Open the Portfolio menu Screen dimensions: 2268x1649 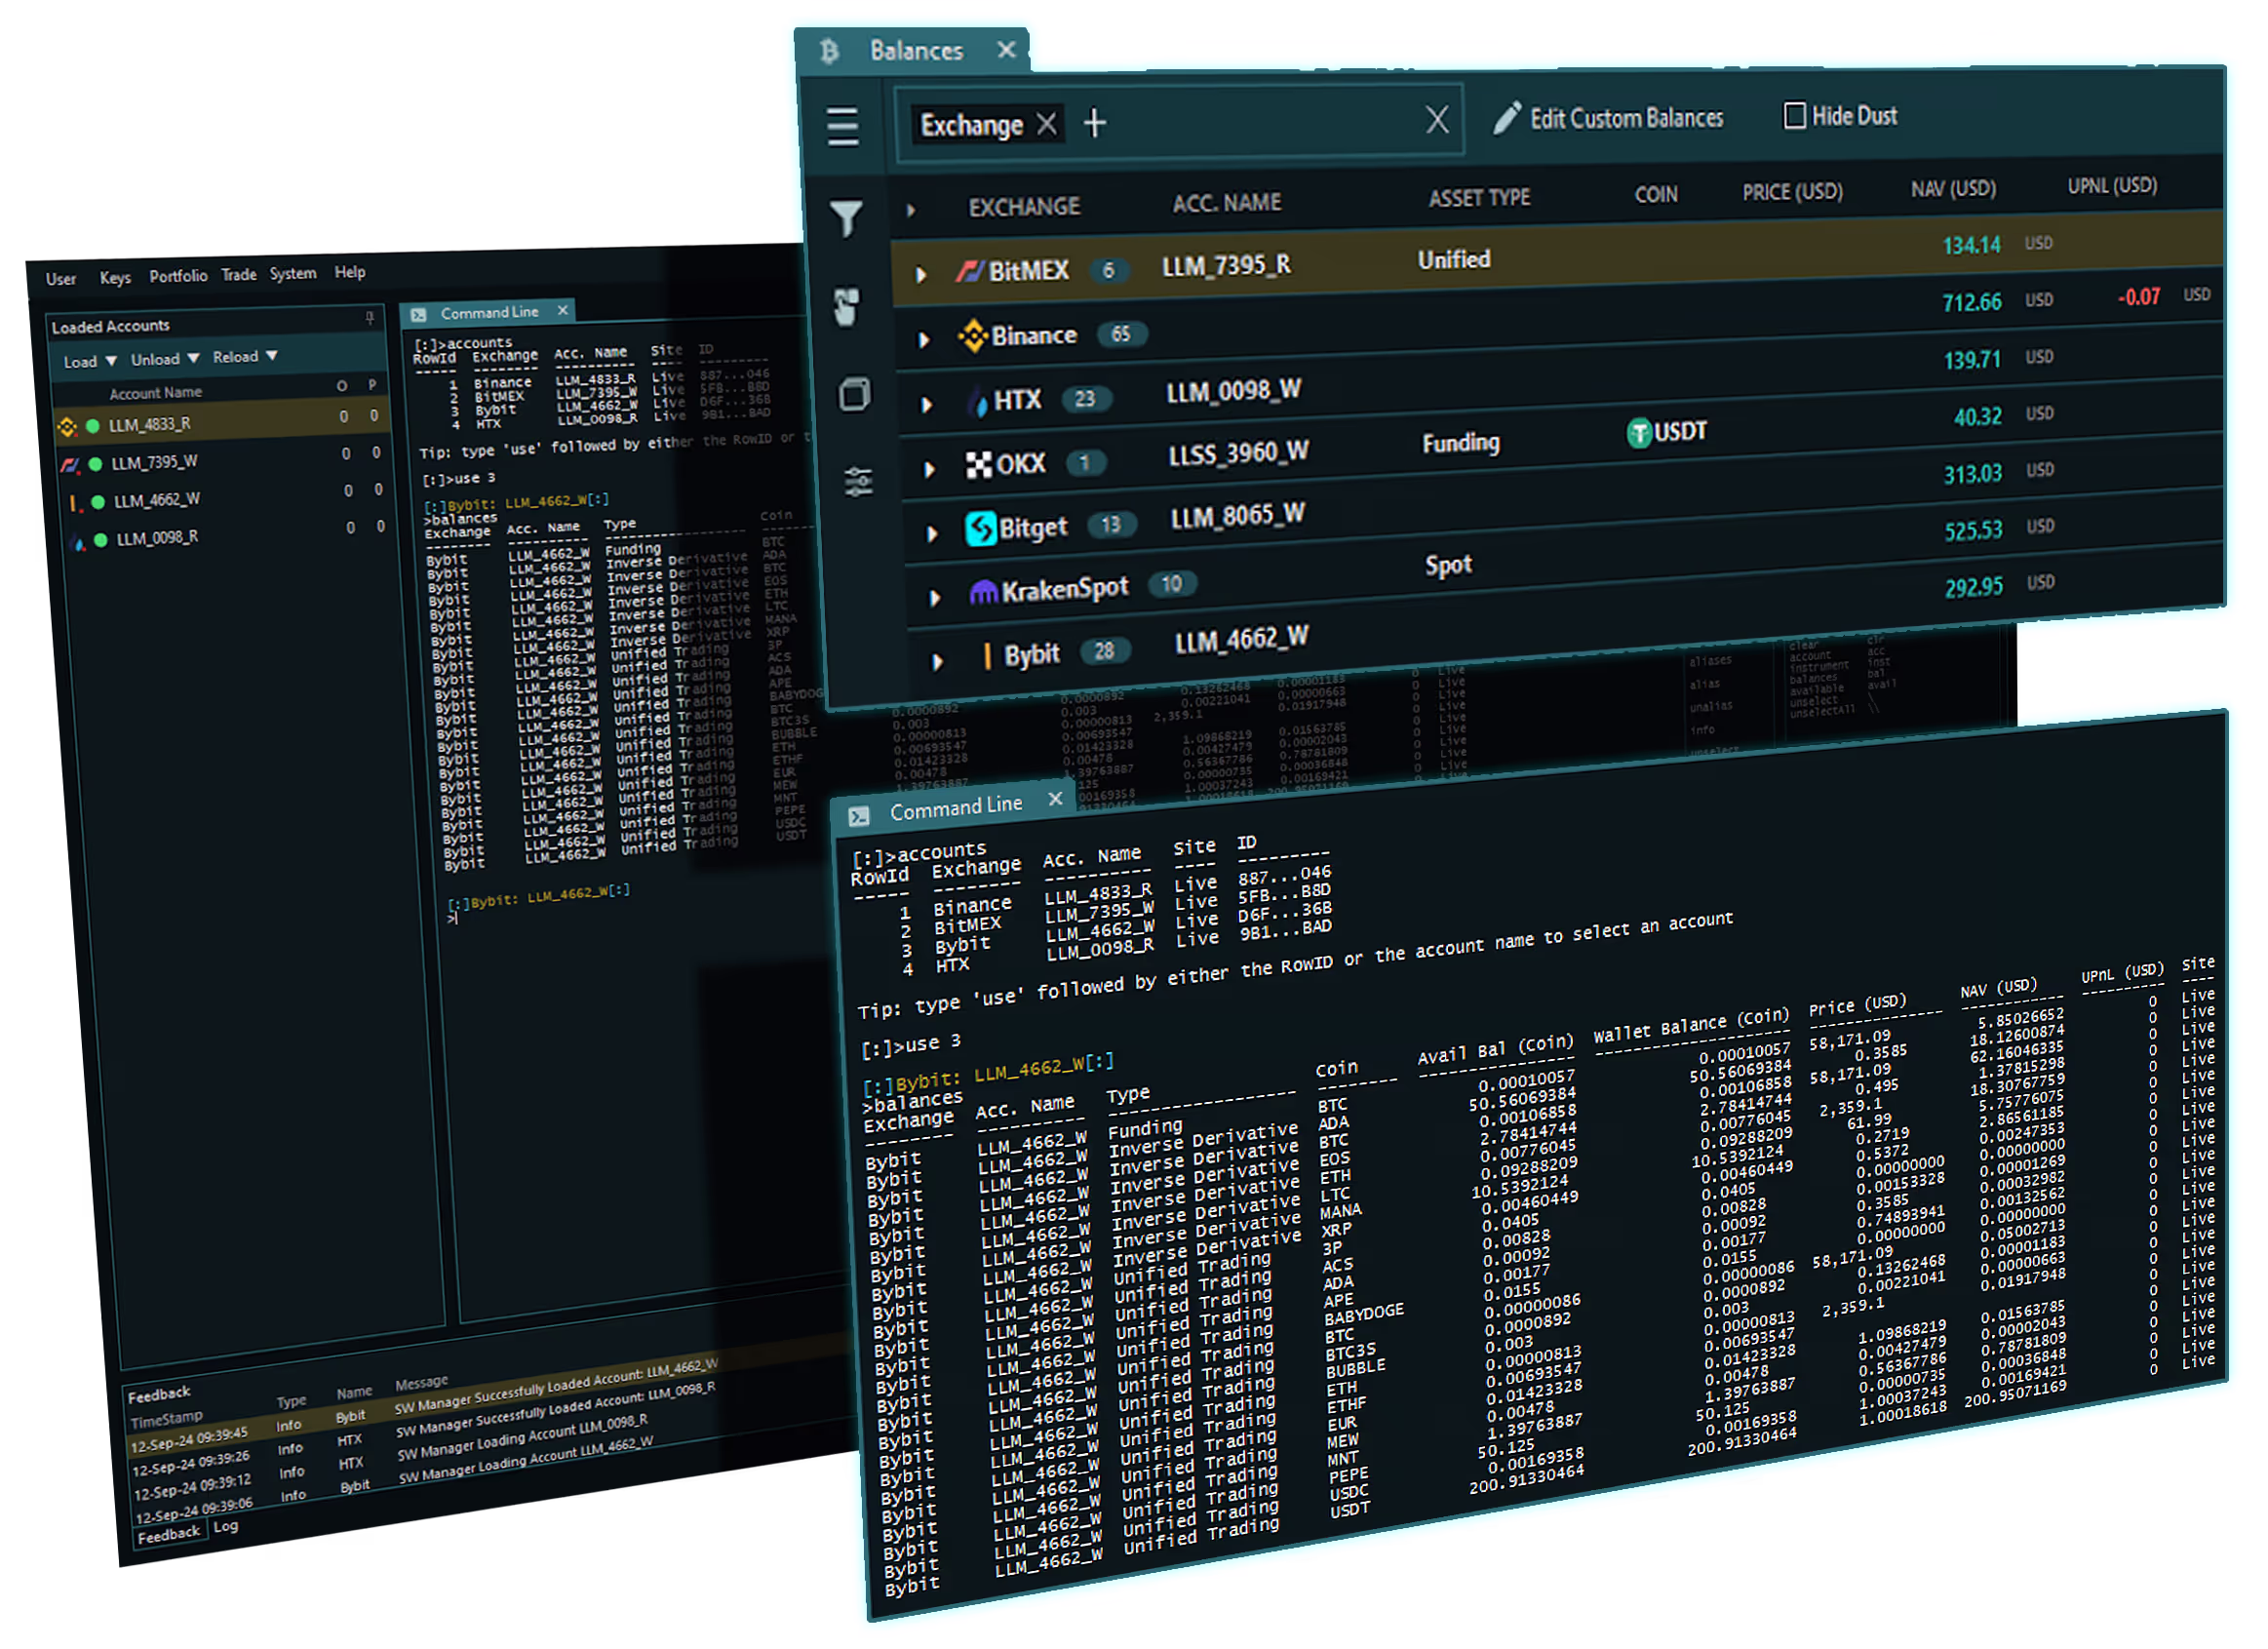pos(178,276)
